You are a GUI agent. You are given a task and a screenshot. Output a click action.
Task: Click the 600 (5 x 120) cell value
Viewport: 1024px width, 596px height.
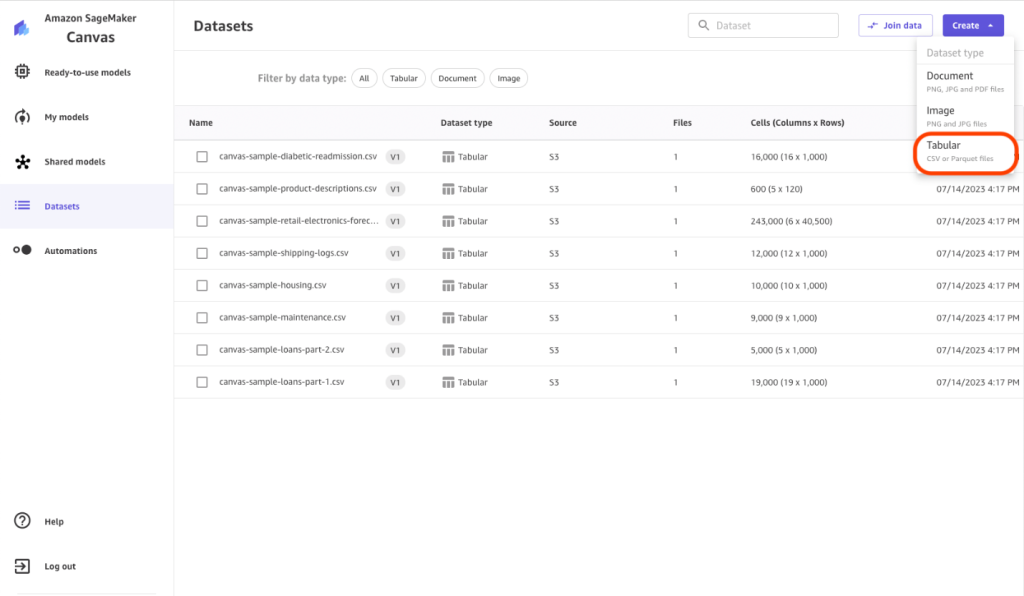pyautogui.click(x=776, y=189)
